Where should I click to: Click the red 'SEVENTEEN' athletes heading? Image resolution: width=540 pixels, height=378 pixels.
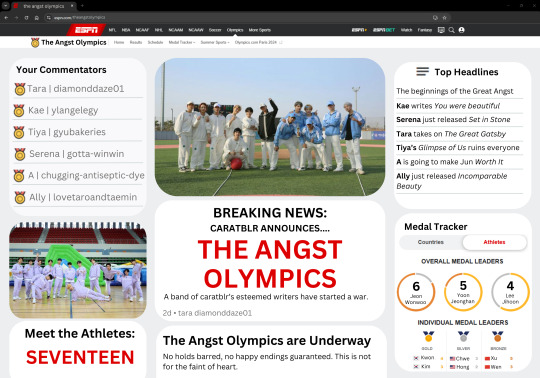click(x=80, y=357)
